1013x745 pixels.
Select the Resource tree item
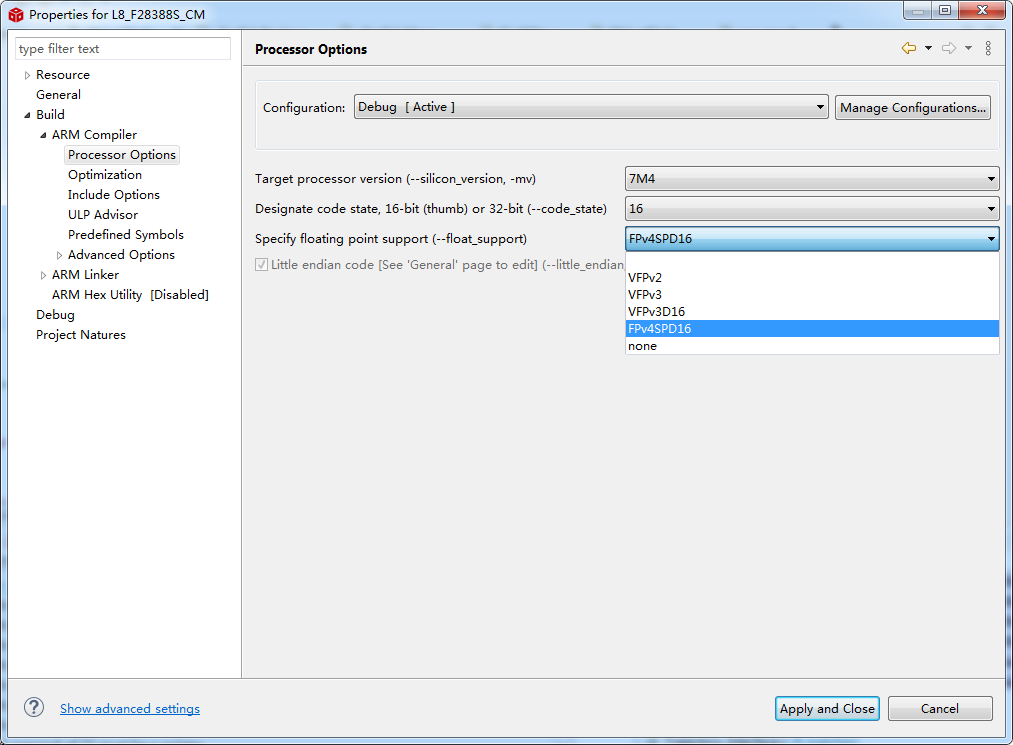63,75
